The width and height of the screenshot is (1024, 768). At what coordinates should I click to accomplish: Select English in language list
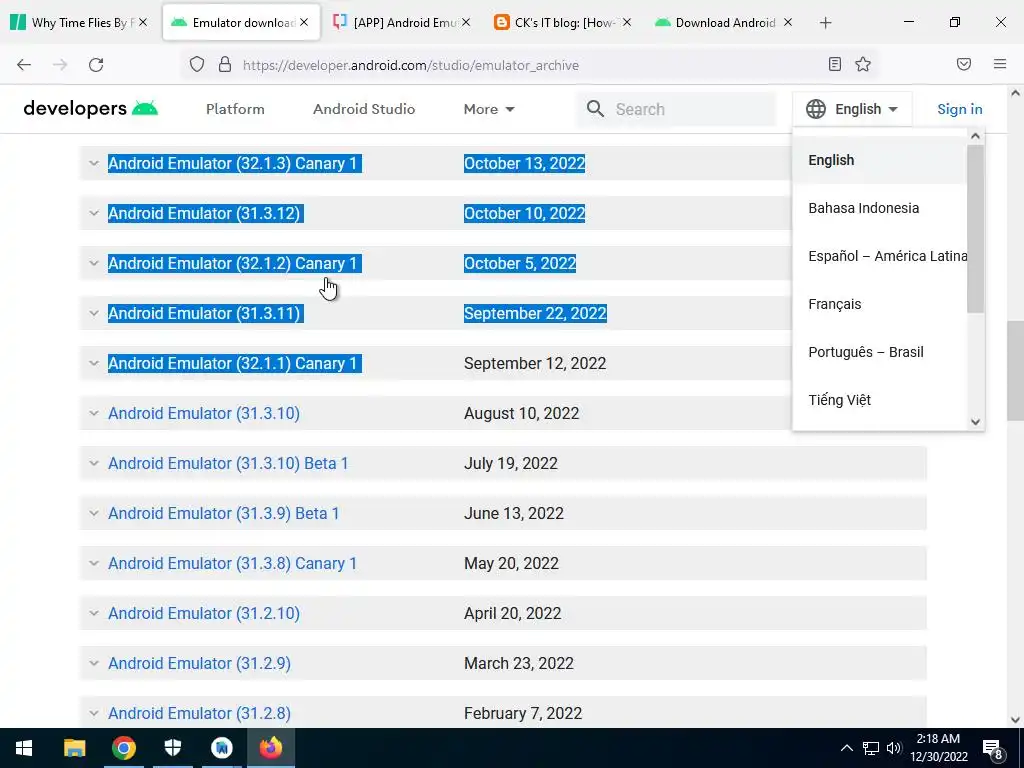pos(879,160)
